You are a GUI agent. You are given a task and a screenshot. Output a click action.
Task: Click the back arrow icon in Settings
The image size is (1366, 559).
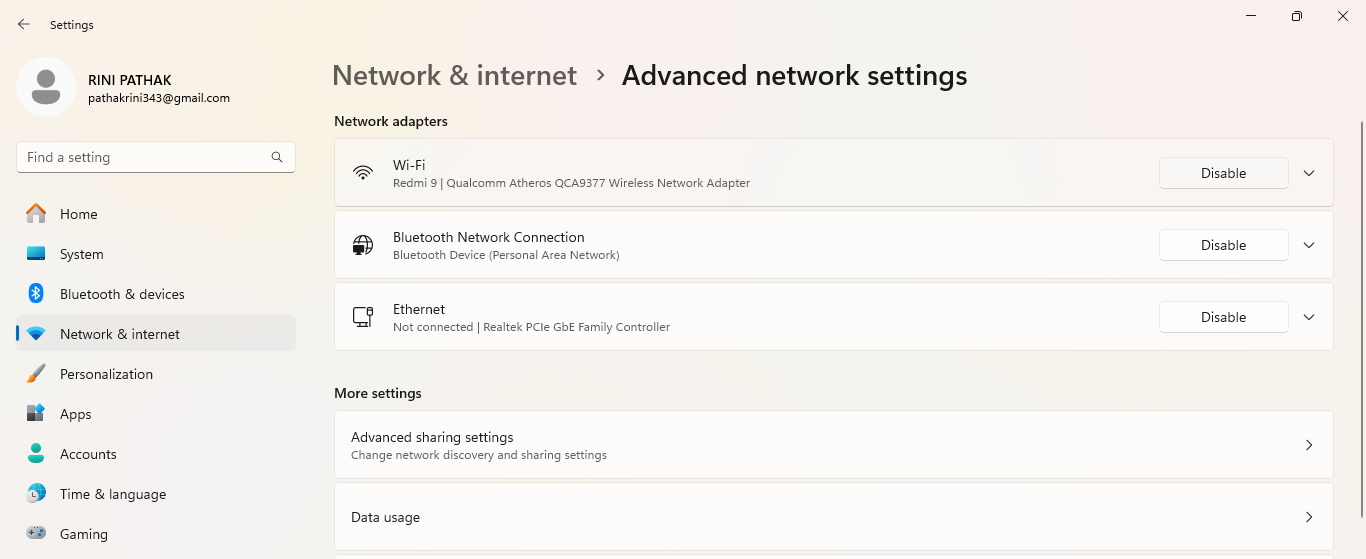24,24
